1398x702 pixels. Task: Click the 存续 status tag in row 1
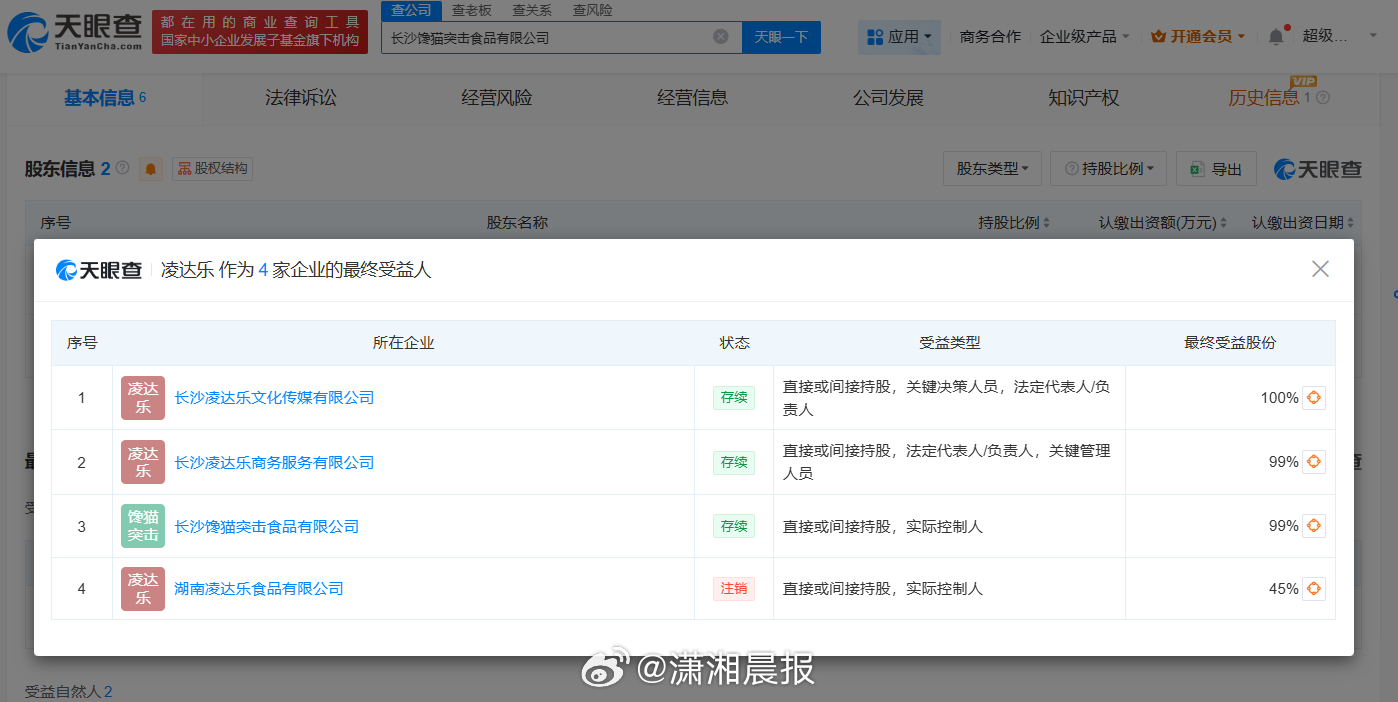pos(734,398)
